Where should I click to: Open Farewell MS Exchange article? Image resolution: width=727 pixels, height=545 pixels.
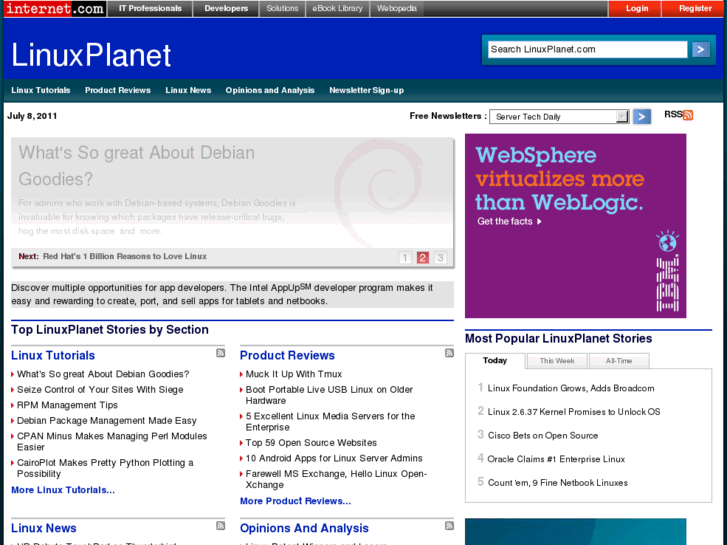pyautogui.click(x=336, y=479)
